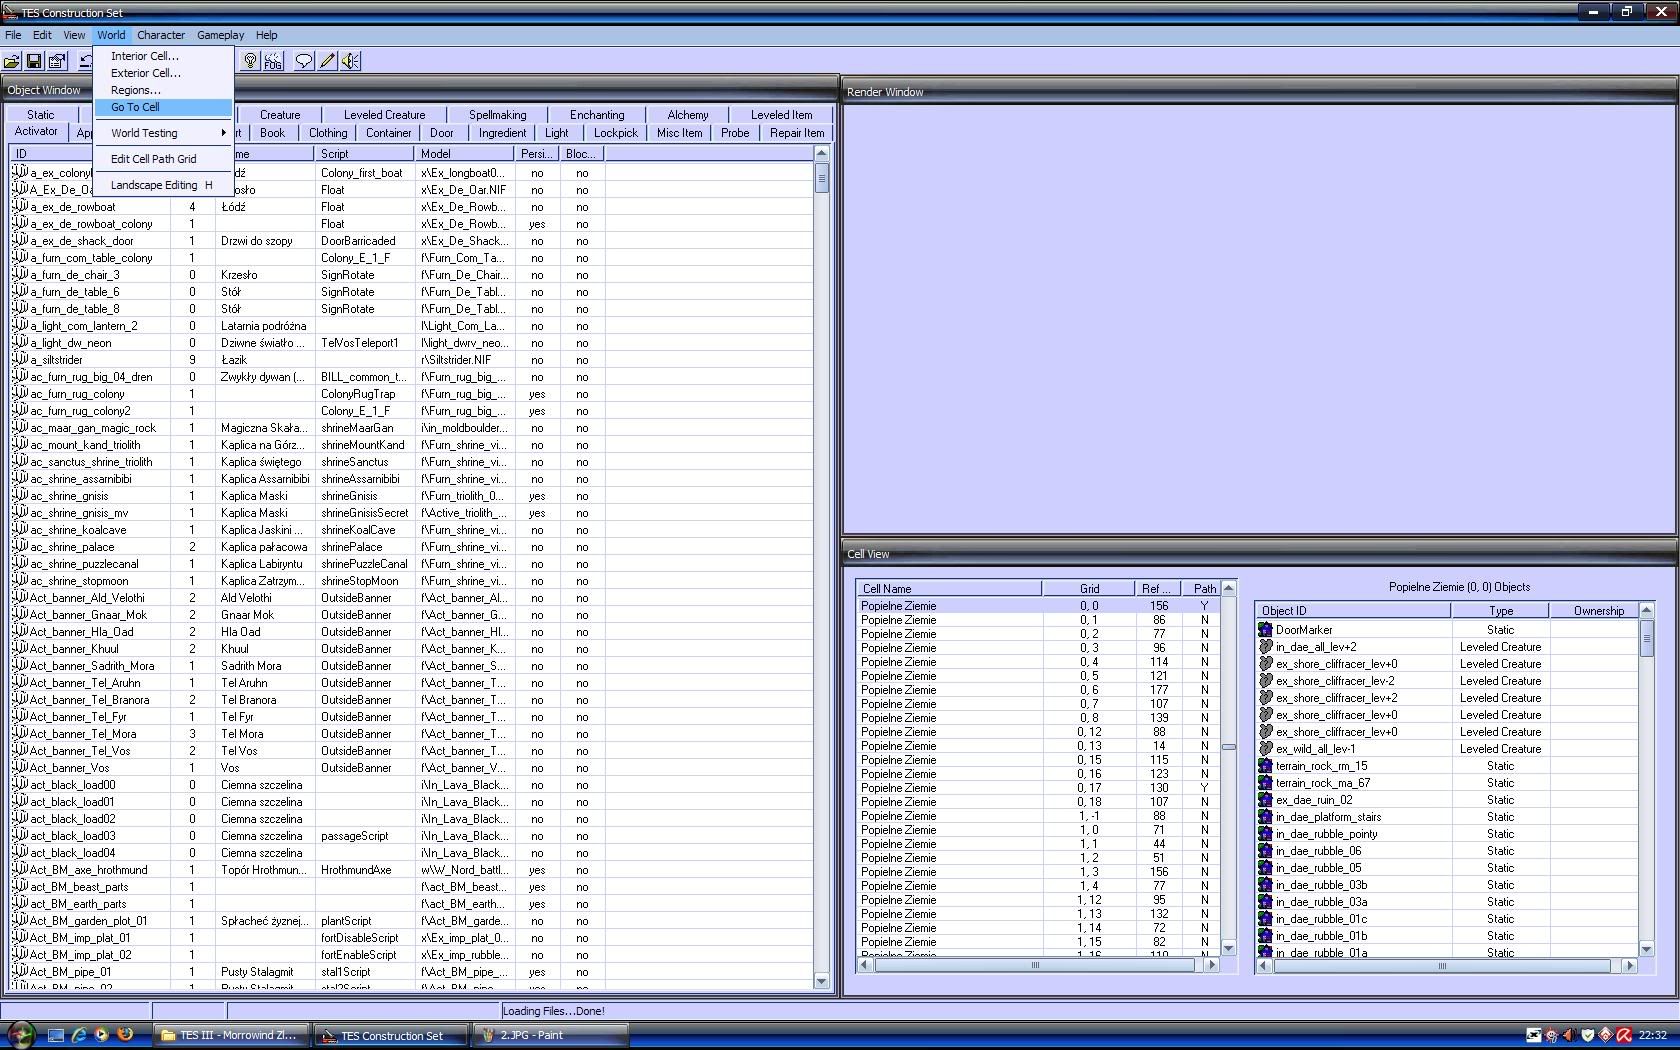
Task: Open the speech bubble dialogue icon
Action: (x=304, y=61)
